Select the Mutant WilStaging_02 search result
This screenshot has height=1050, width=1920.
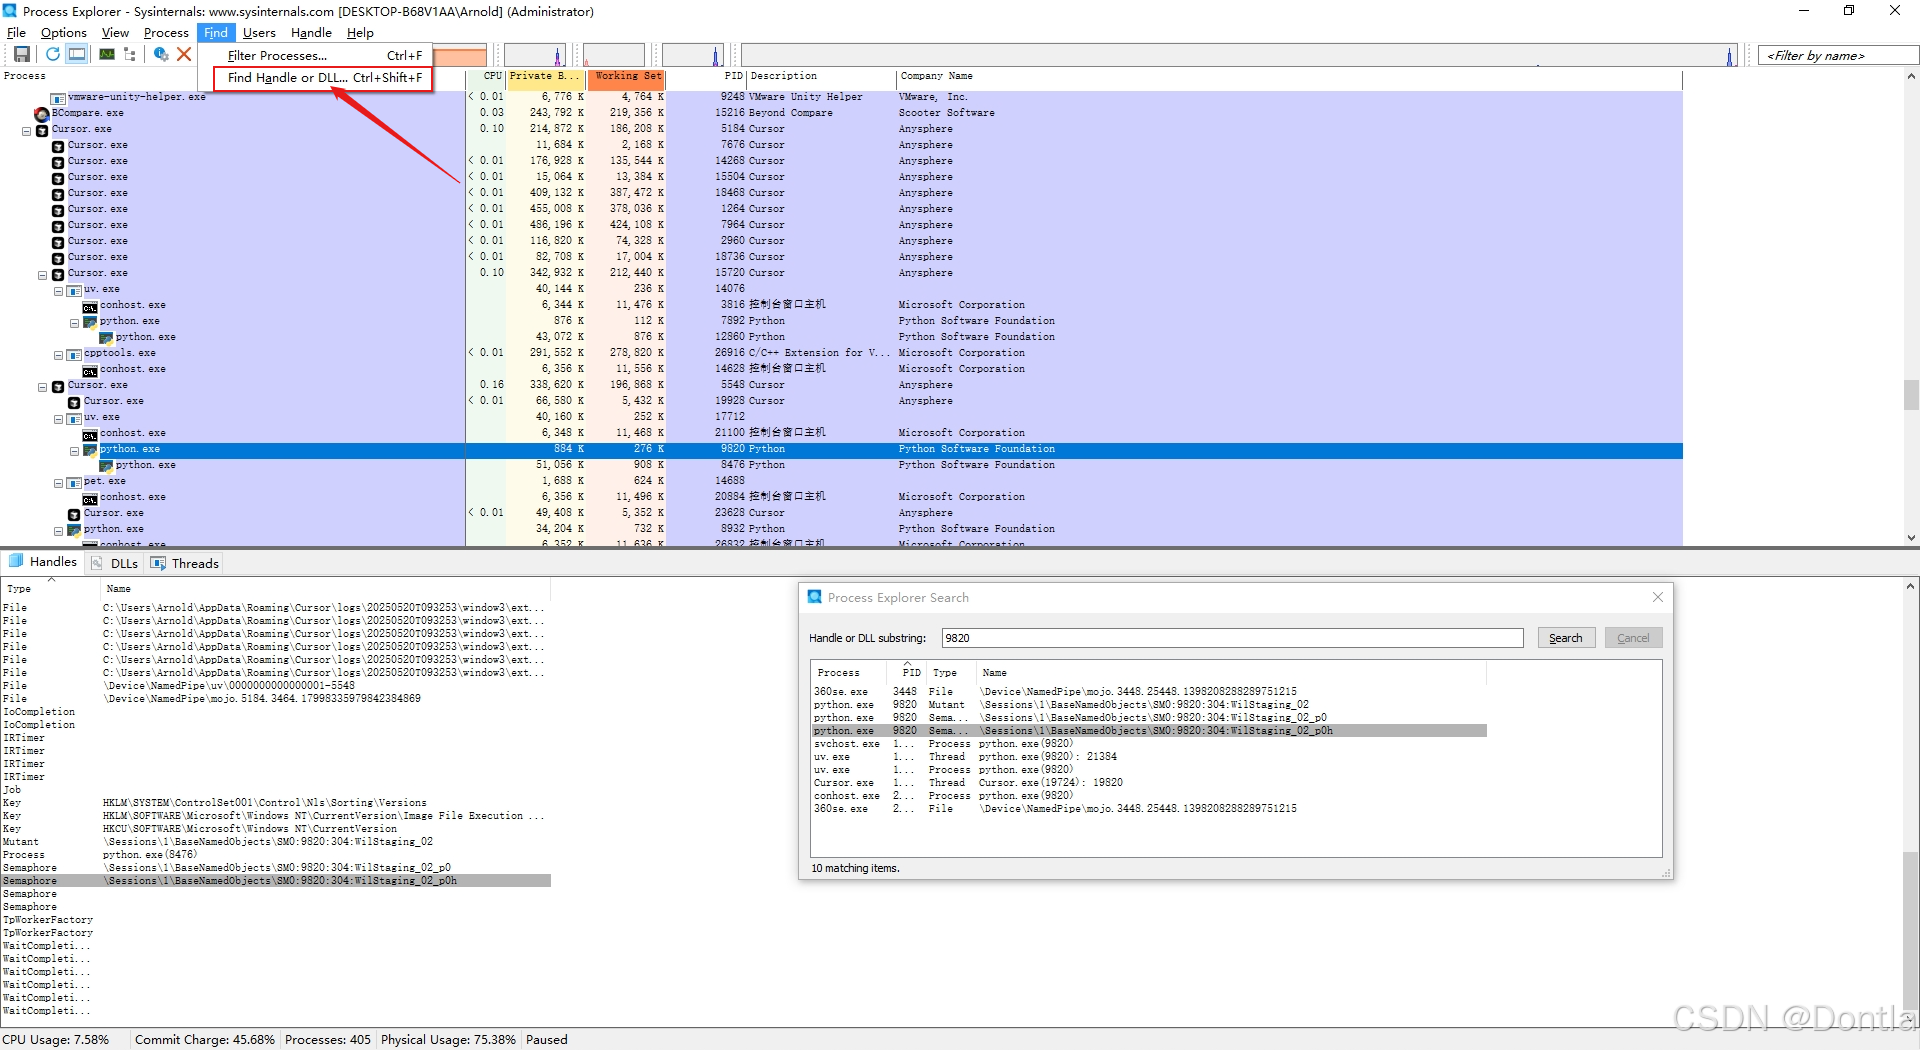point(1149,705)
